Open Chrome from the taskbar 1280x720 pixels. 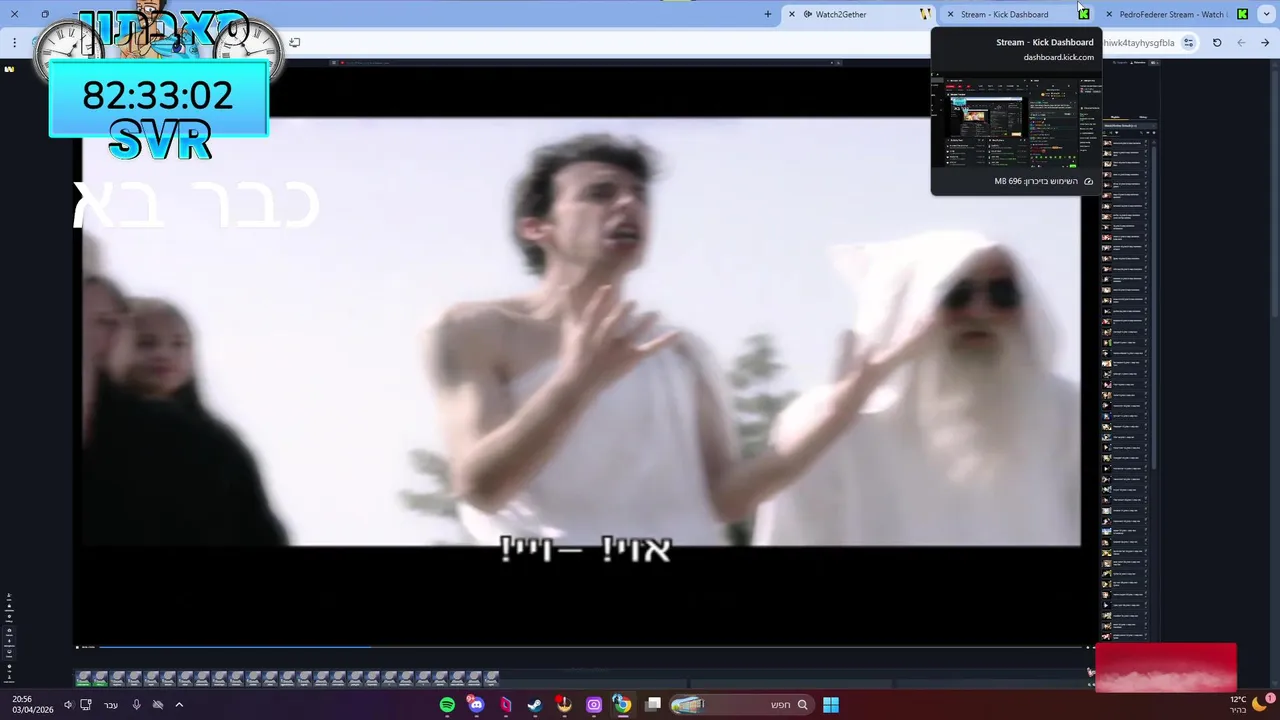click(x=623, y=705)
